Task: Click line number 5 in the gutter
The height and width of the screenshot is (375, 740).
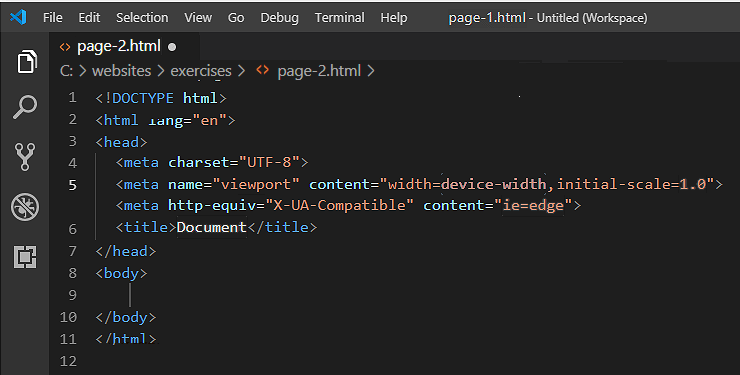Action: coord(72,185)
